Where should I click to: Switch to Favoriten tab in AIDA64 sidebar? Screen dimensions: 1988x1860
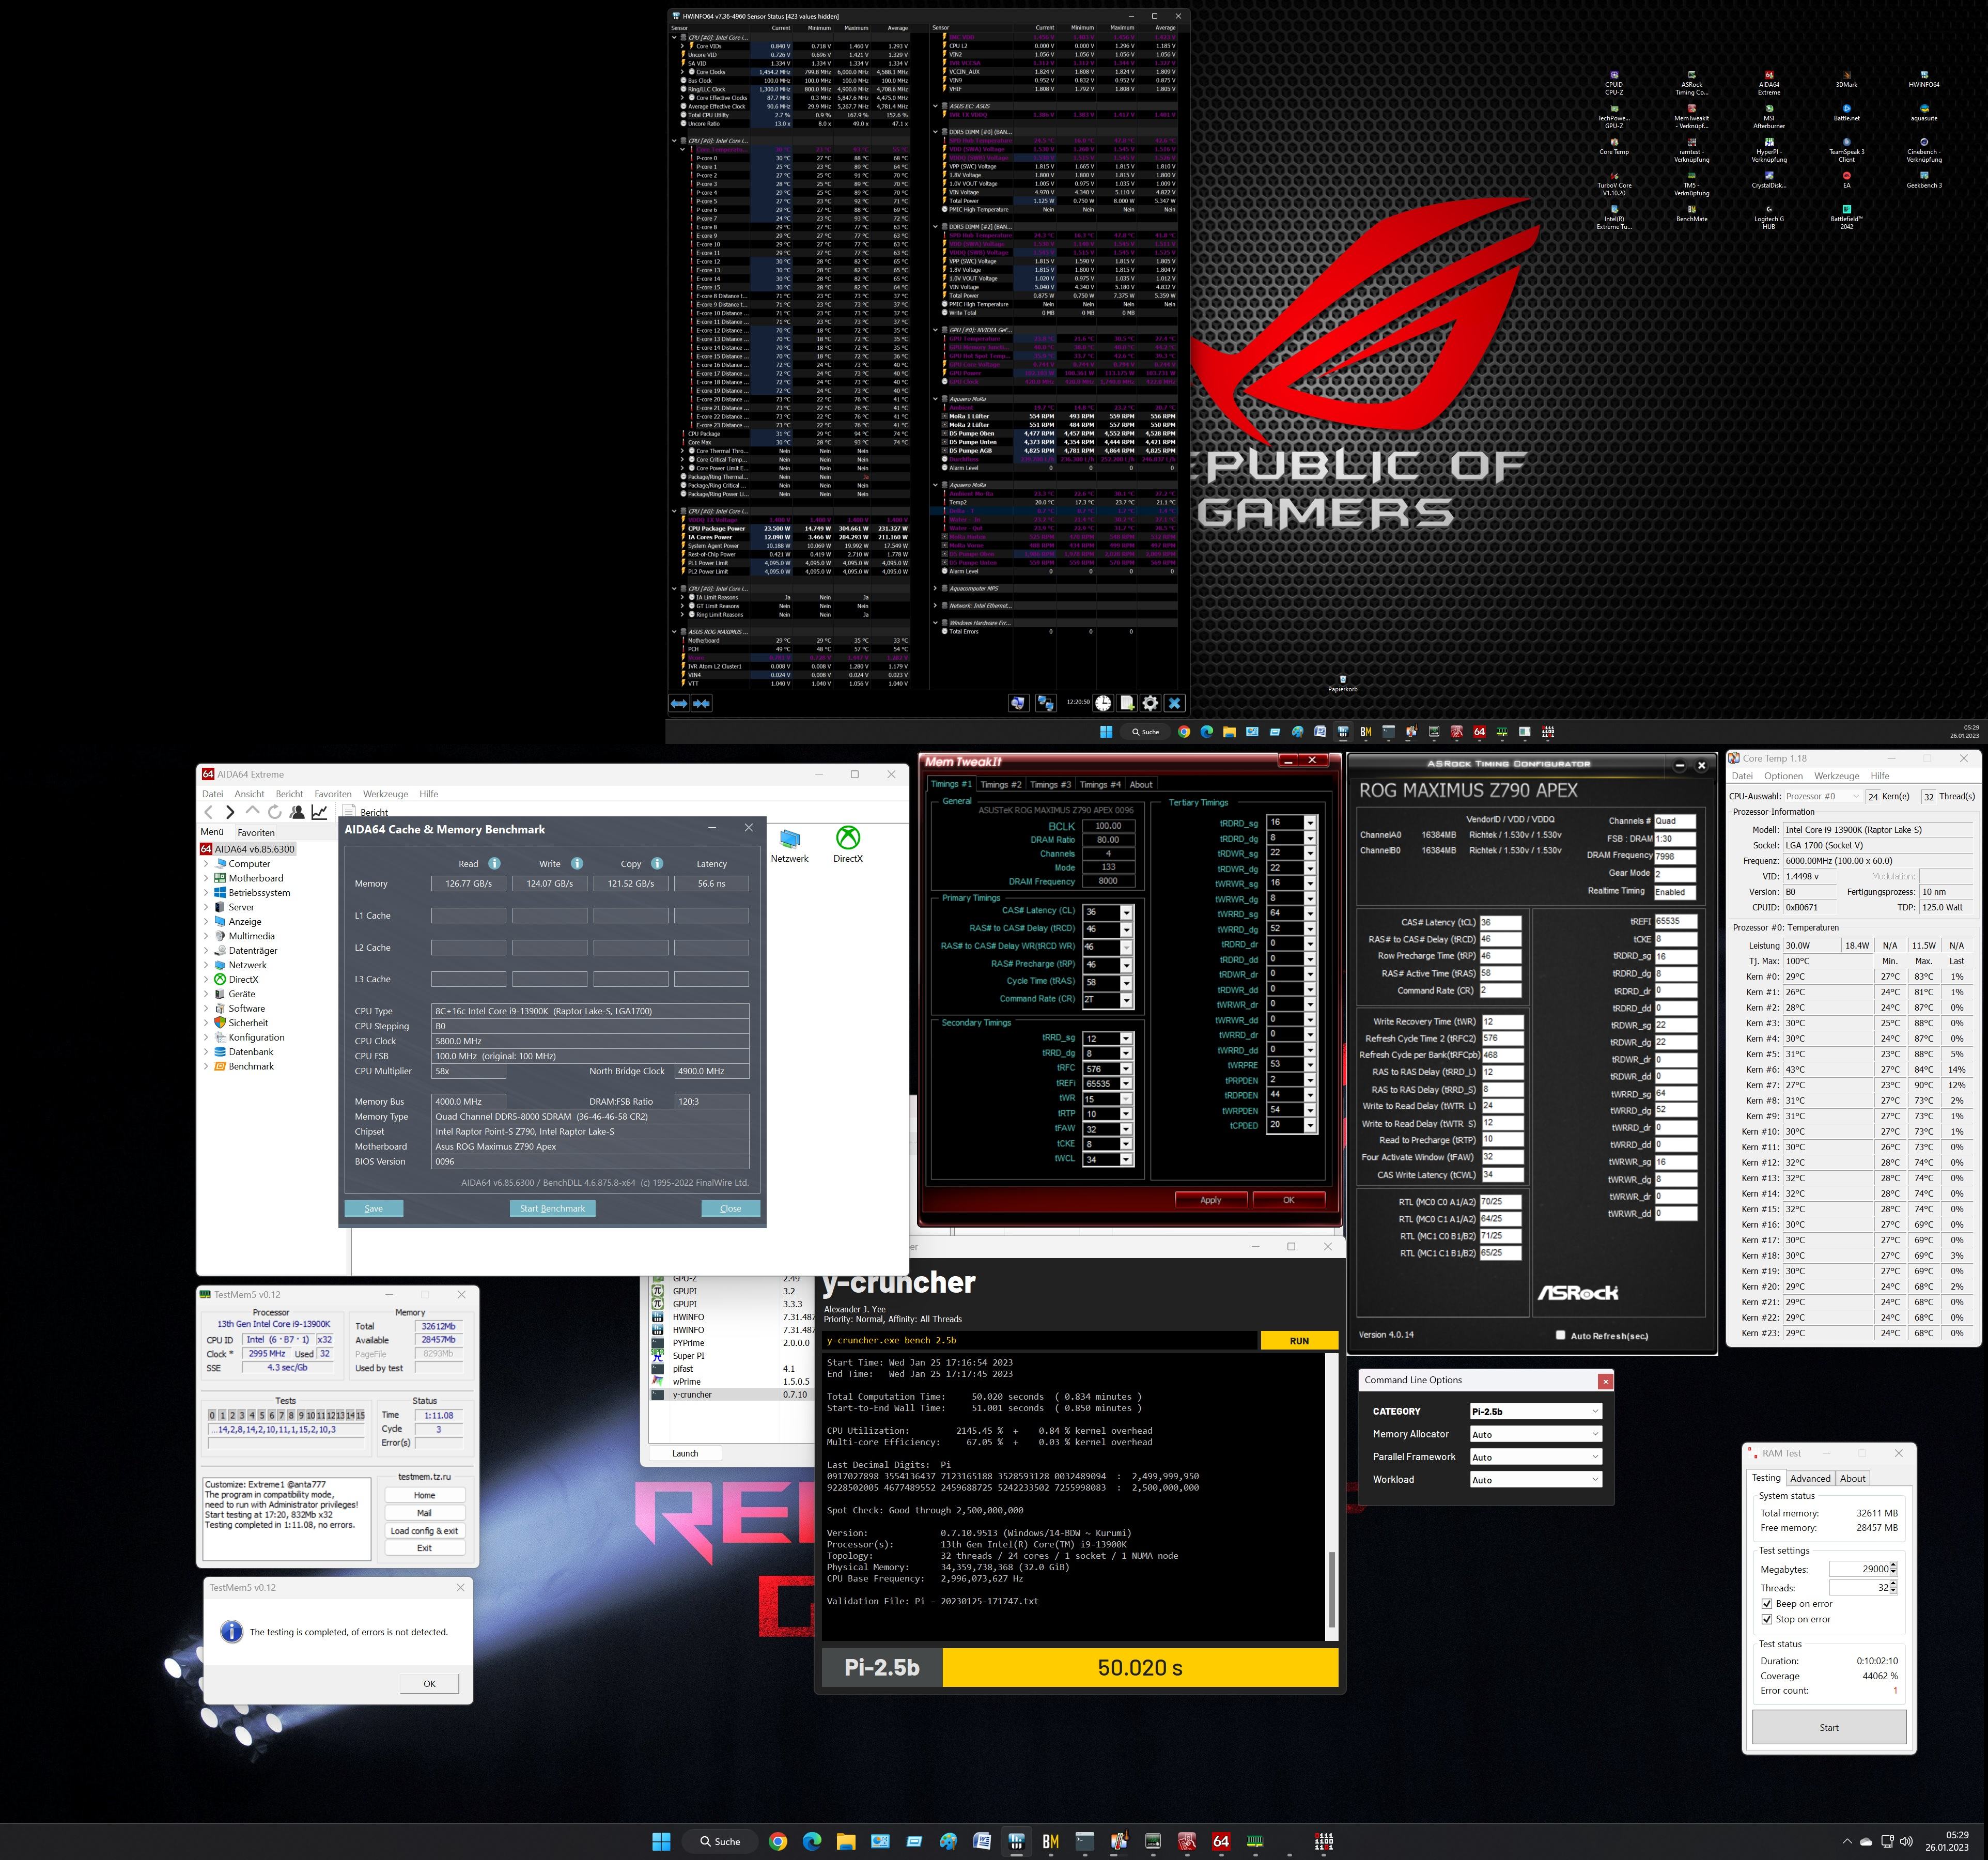point(256,832)
